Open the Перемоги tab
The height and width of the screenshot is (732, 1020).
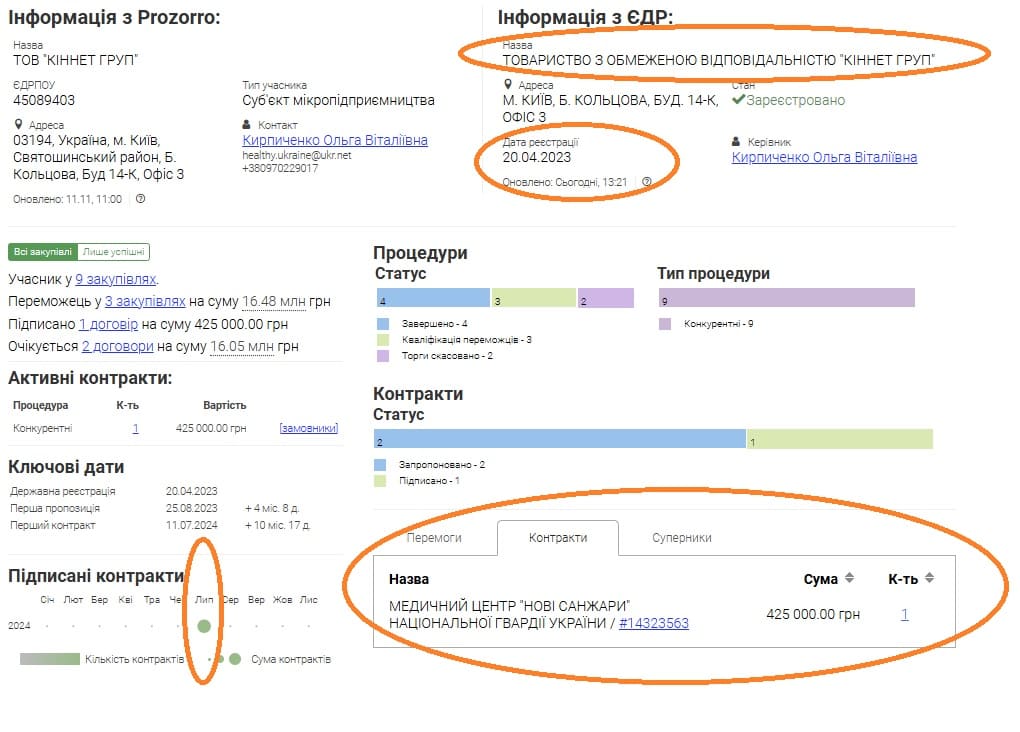(x=434, y=537)
